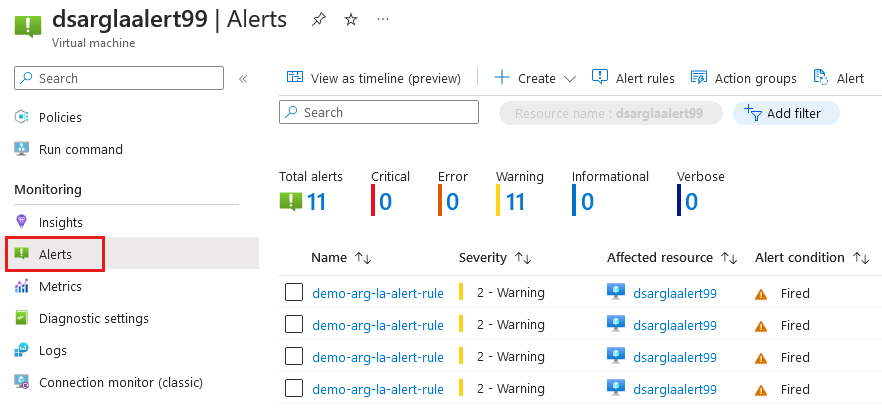Open the fourth demo-arg-la-alert-rule link
The width and height of the screenshot is (882, 410).
[x=377, y=389]
